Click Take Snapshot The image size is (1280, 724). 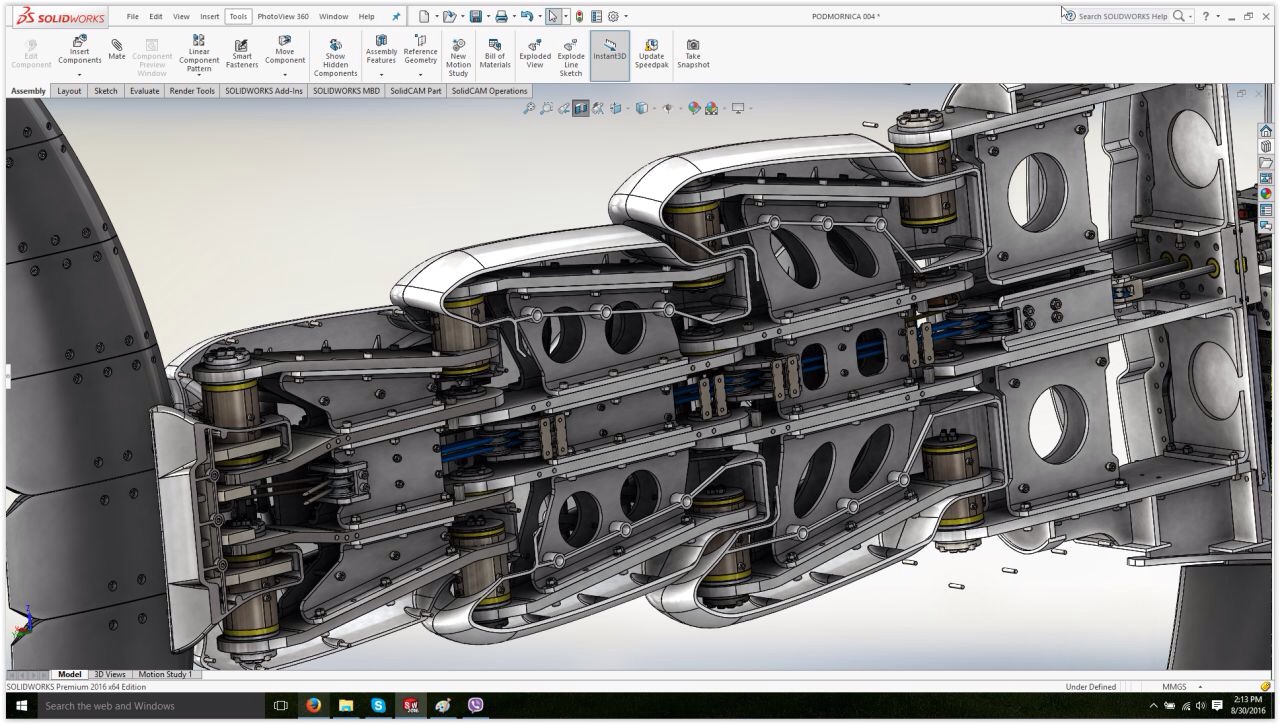pyautogui.click(x=693, y=55)
